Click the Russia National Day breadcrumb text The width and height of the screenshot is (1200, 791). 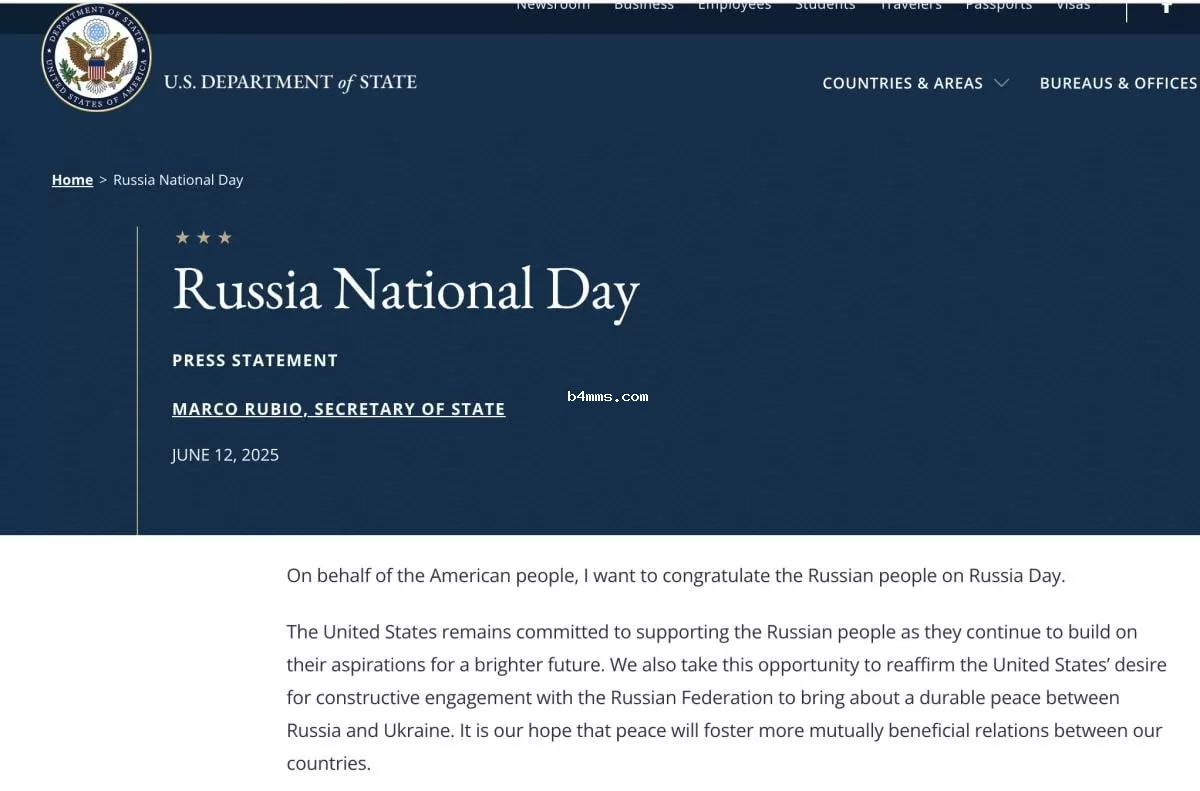coord(178,180)
